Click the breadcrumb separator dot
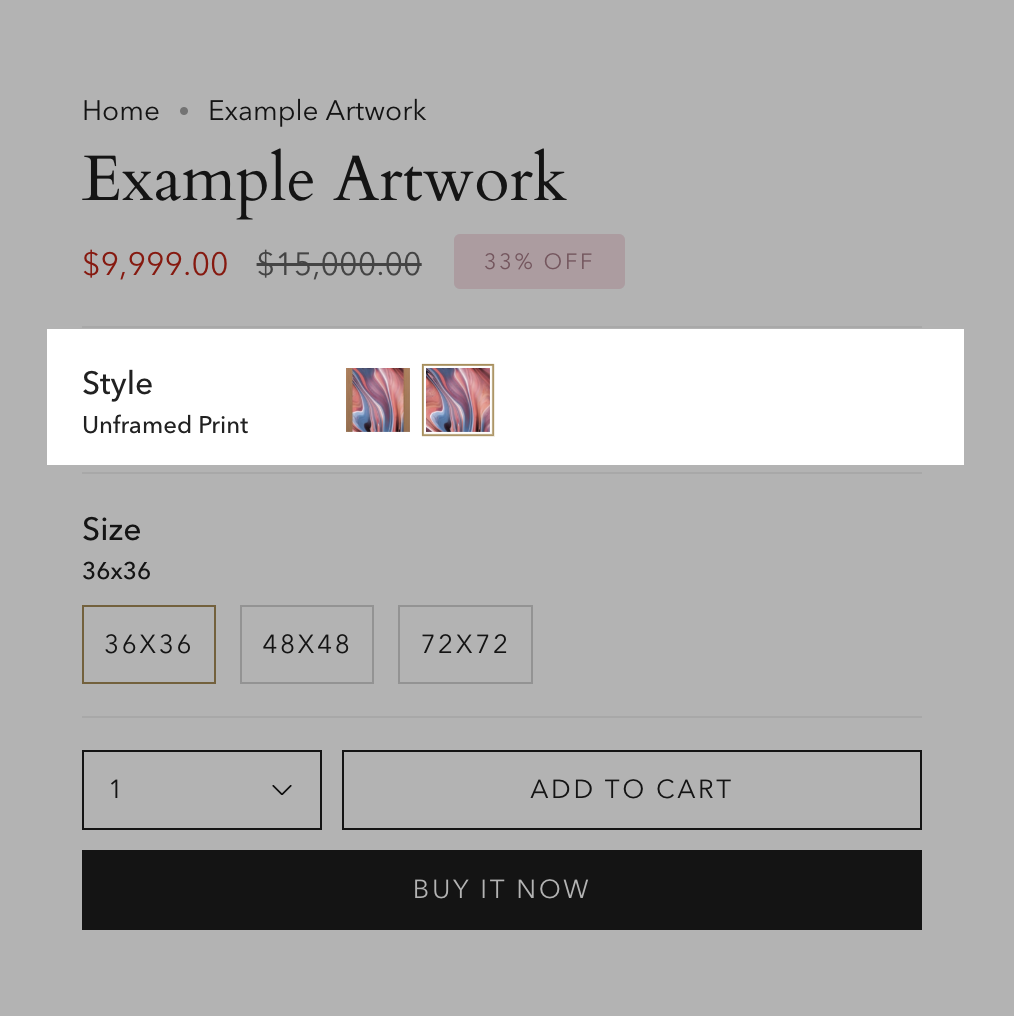The image size is (1014, 1016). [x=184, y=111]
